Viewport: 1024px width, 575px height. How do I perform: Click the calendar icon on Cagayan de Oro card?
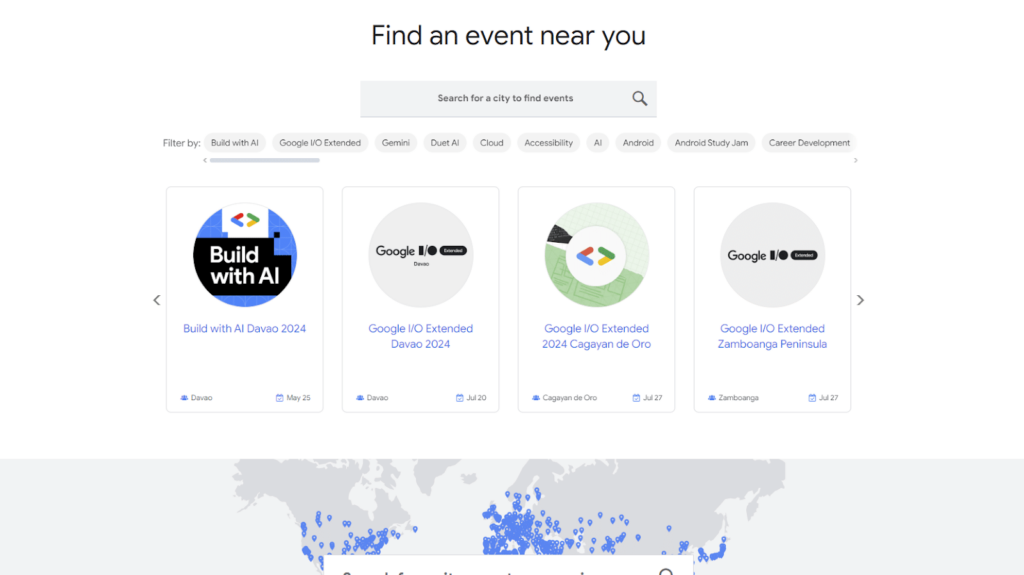(x=636, y=397)
